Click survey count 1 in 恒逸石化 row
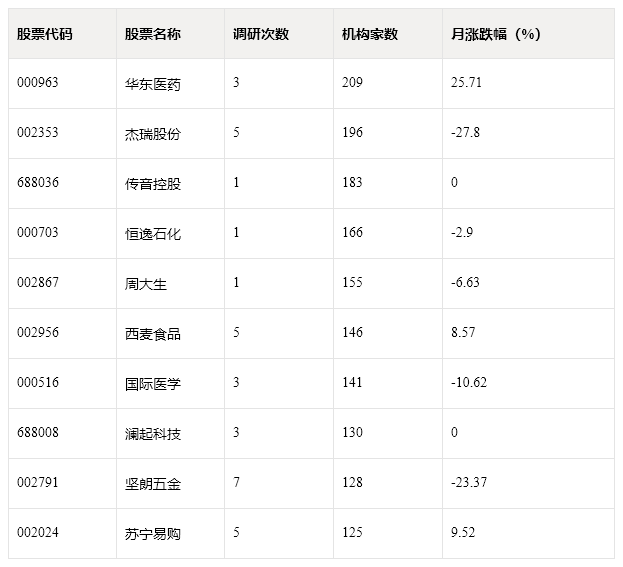 pos(236,232)
